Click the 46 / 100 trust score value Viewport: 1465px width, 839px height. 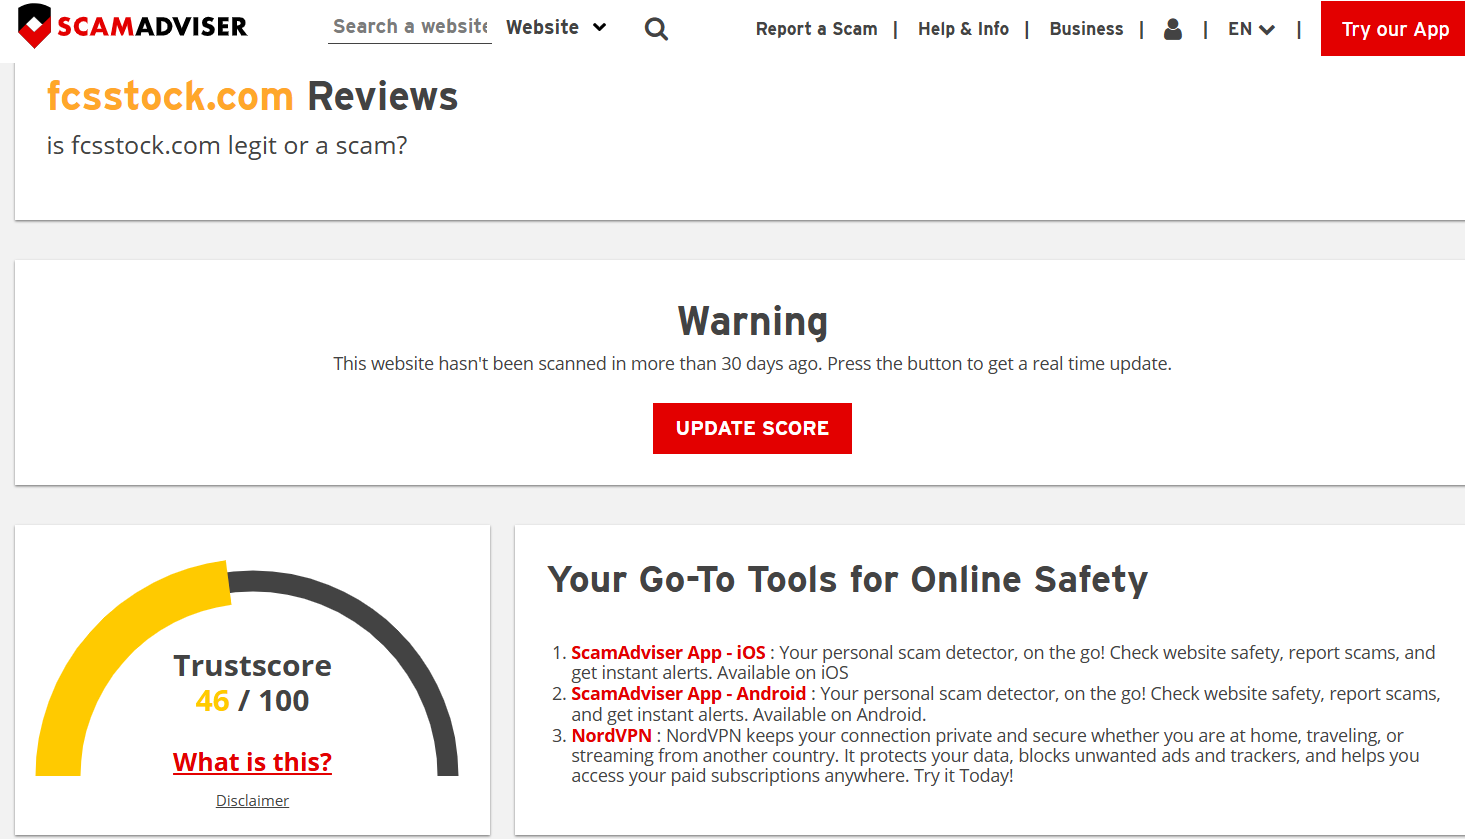tap(252, 701)
